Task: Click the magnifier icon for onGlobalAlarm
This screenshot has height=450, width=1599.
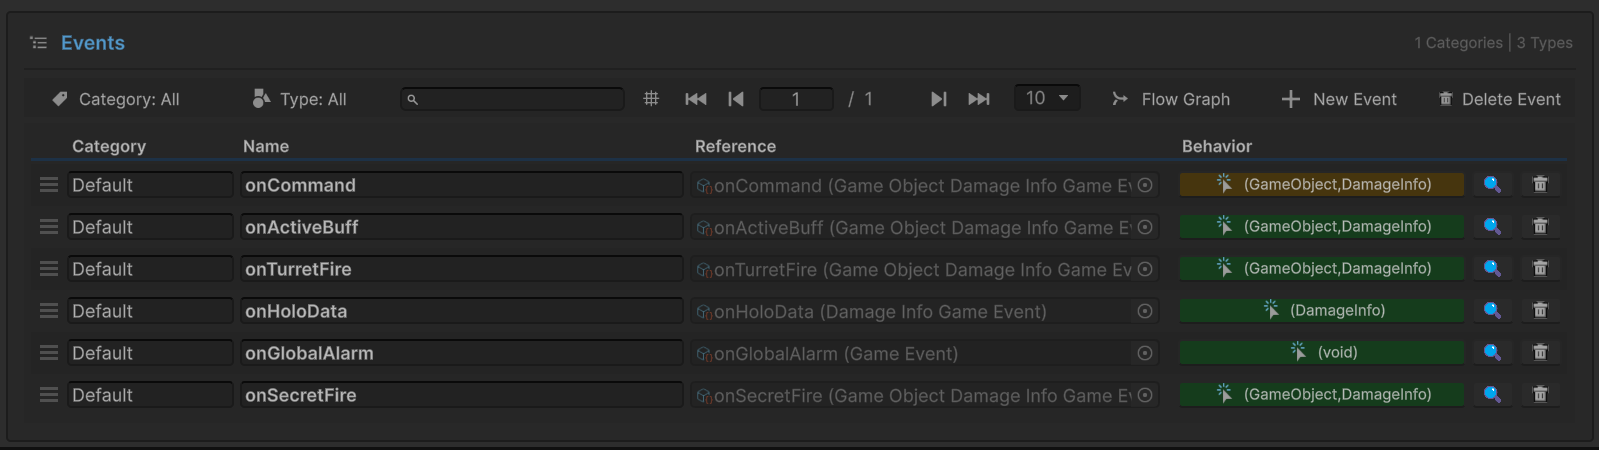Action: coord(1491,353)
